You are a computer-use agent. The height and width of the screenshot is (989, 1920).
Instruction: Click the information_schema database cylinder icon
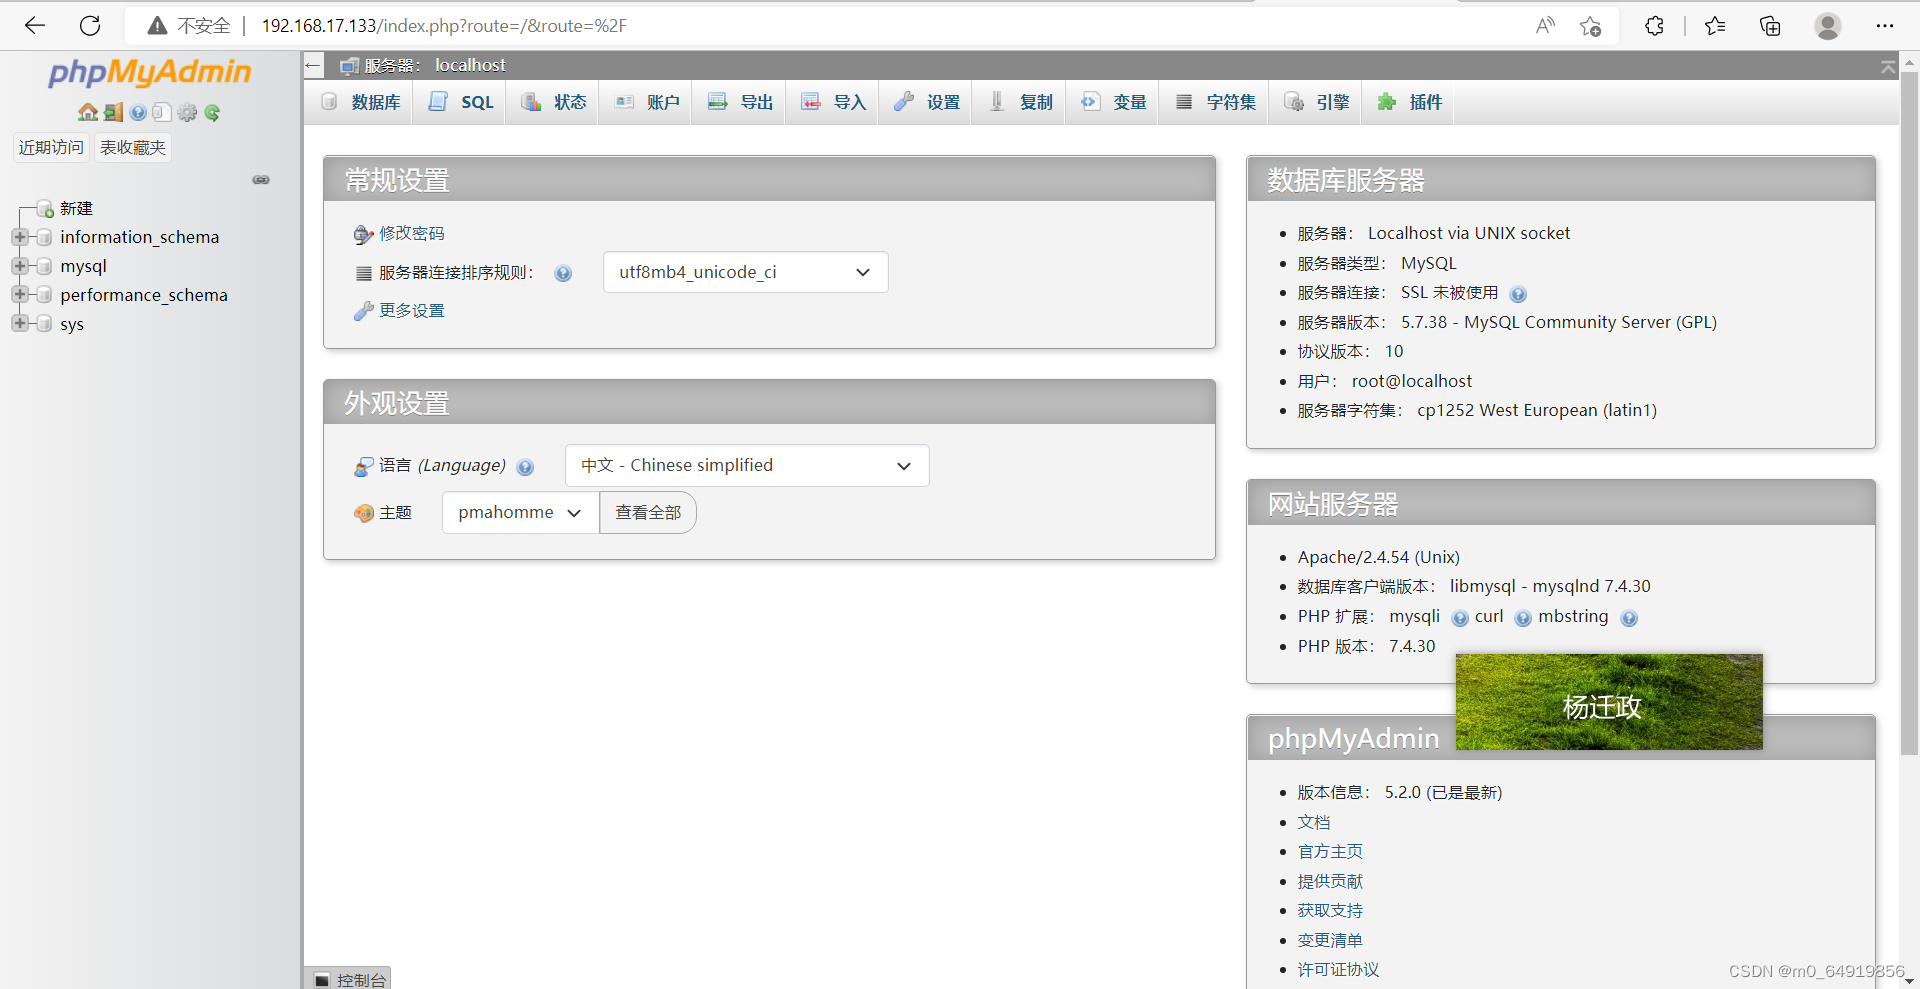pyautogui.click(x=43, y=237)
